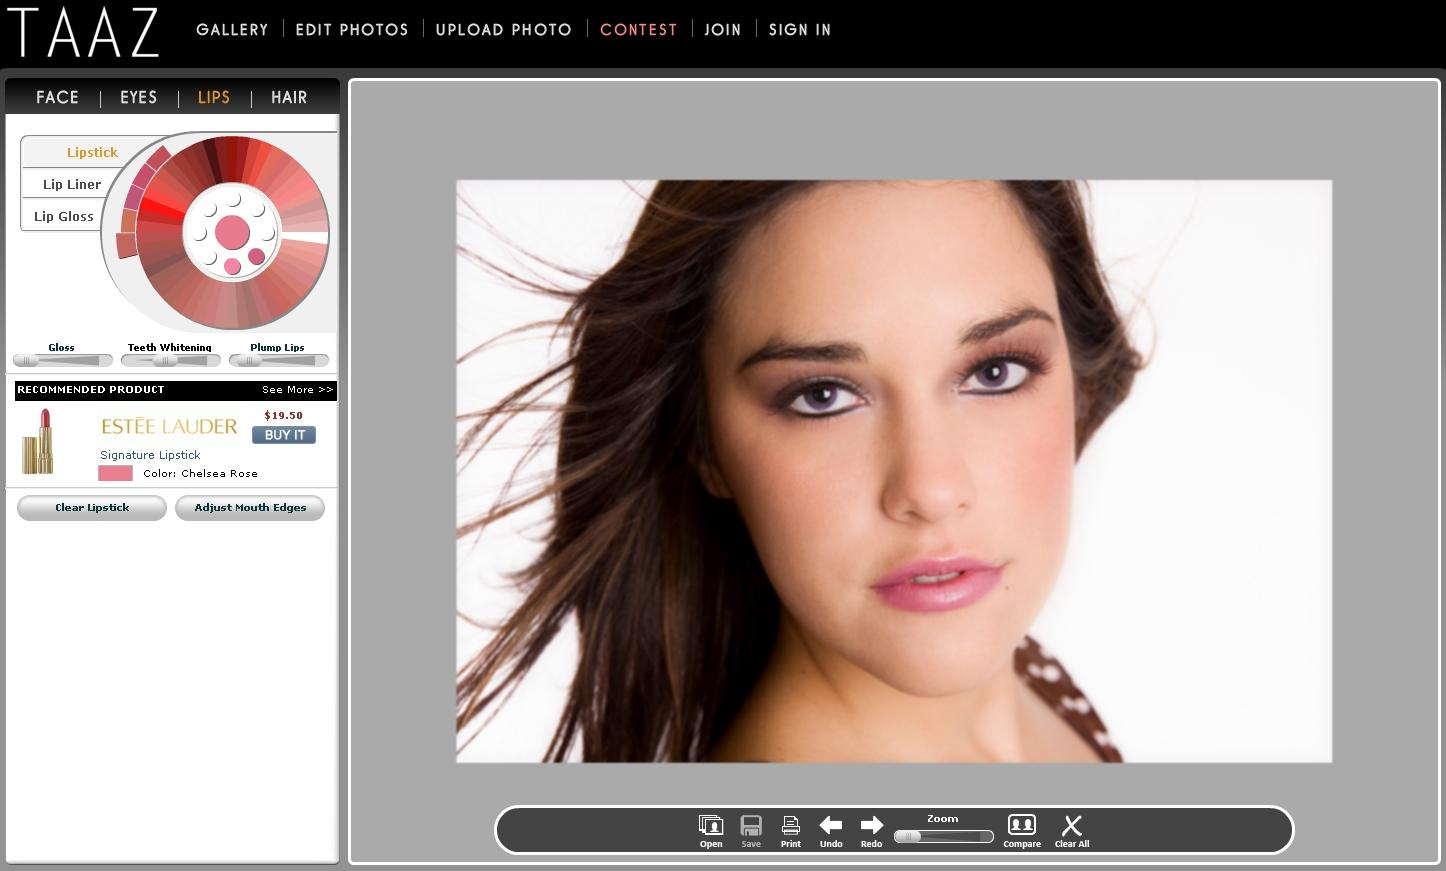The image size is (1446, 871).
Task: Click the Compare before/after icon
Action: (1021, 825)
